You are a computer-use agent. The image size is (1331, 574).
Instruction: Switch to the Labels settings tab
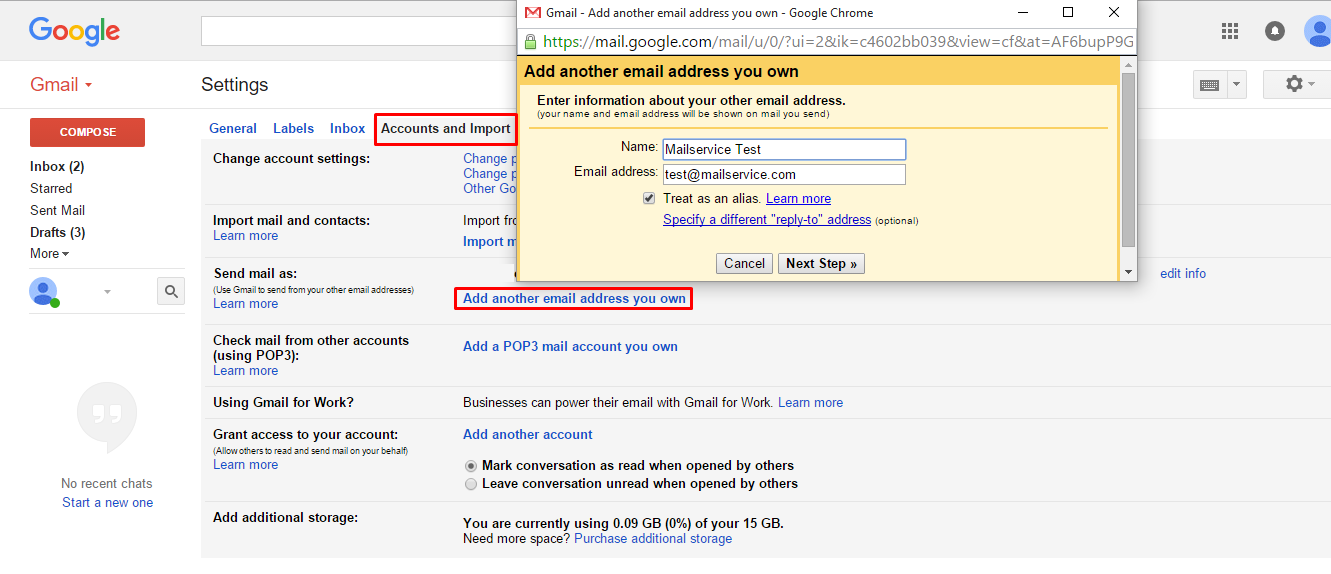pyautogui.click(x=293, y=128)
